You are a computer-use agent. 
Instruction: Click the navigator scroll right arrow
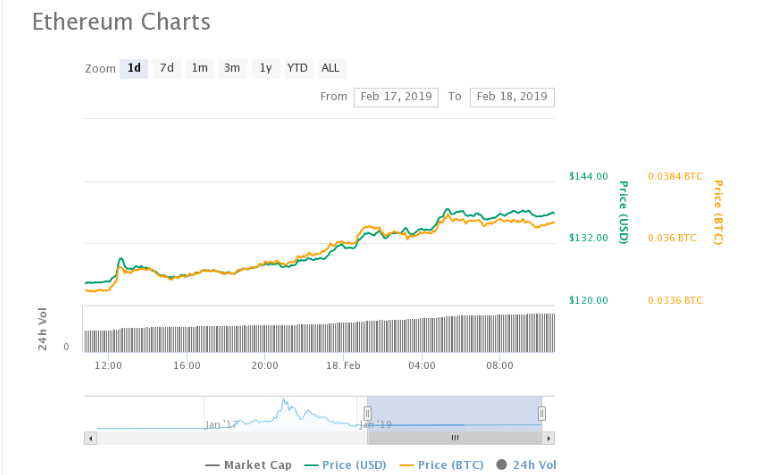(548, 438)
